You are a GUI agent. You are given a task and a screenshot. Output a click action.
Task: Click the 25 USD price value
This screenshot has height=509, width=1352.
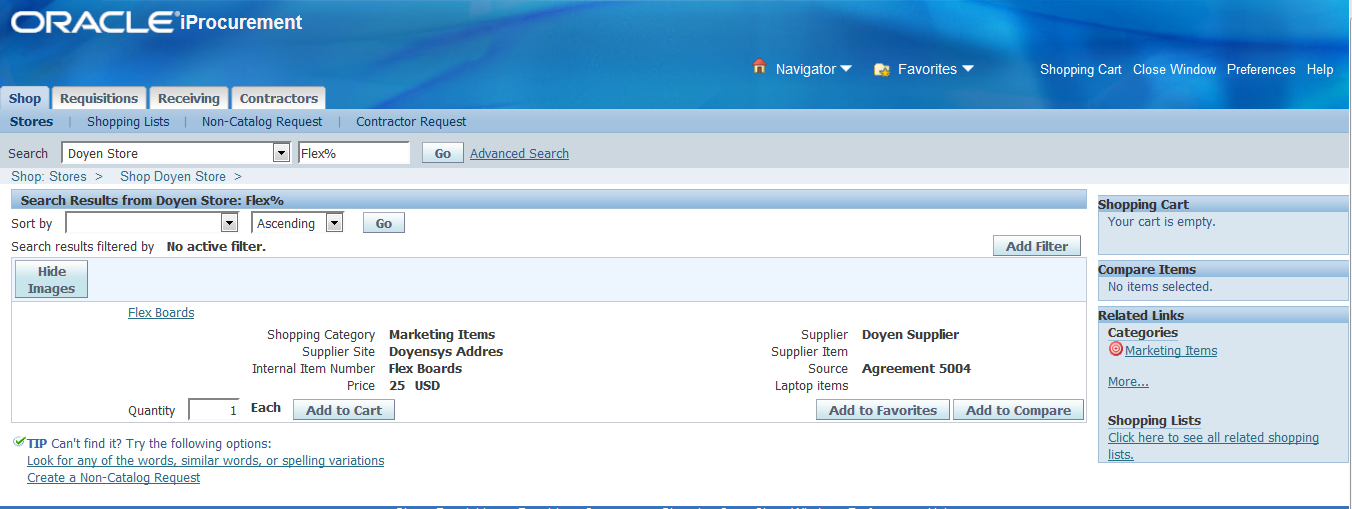coord(414,386)
